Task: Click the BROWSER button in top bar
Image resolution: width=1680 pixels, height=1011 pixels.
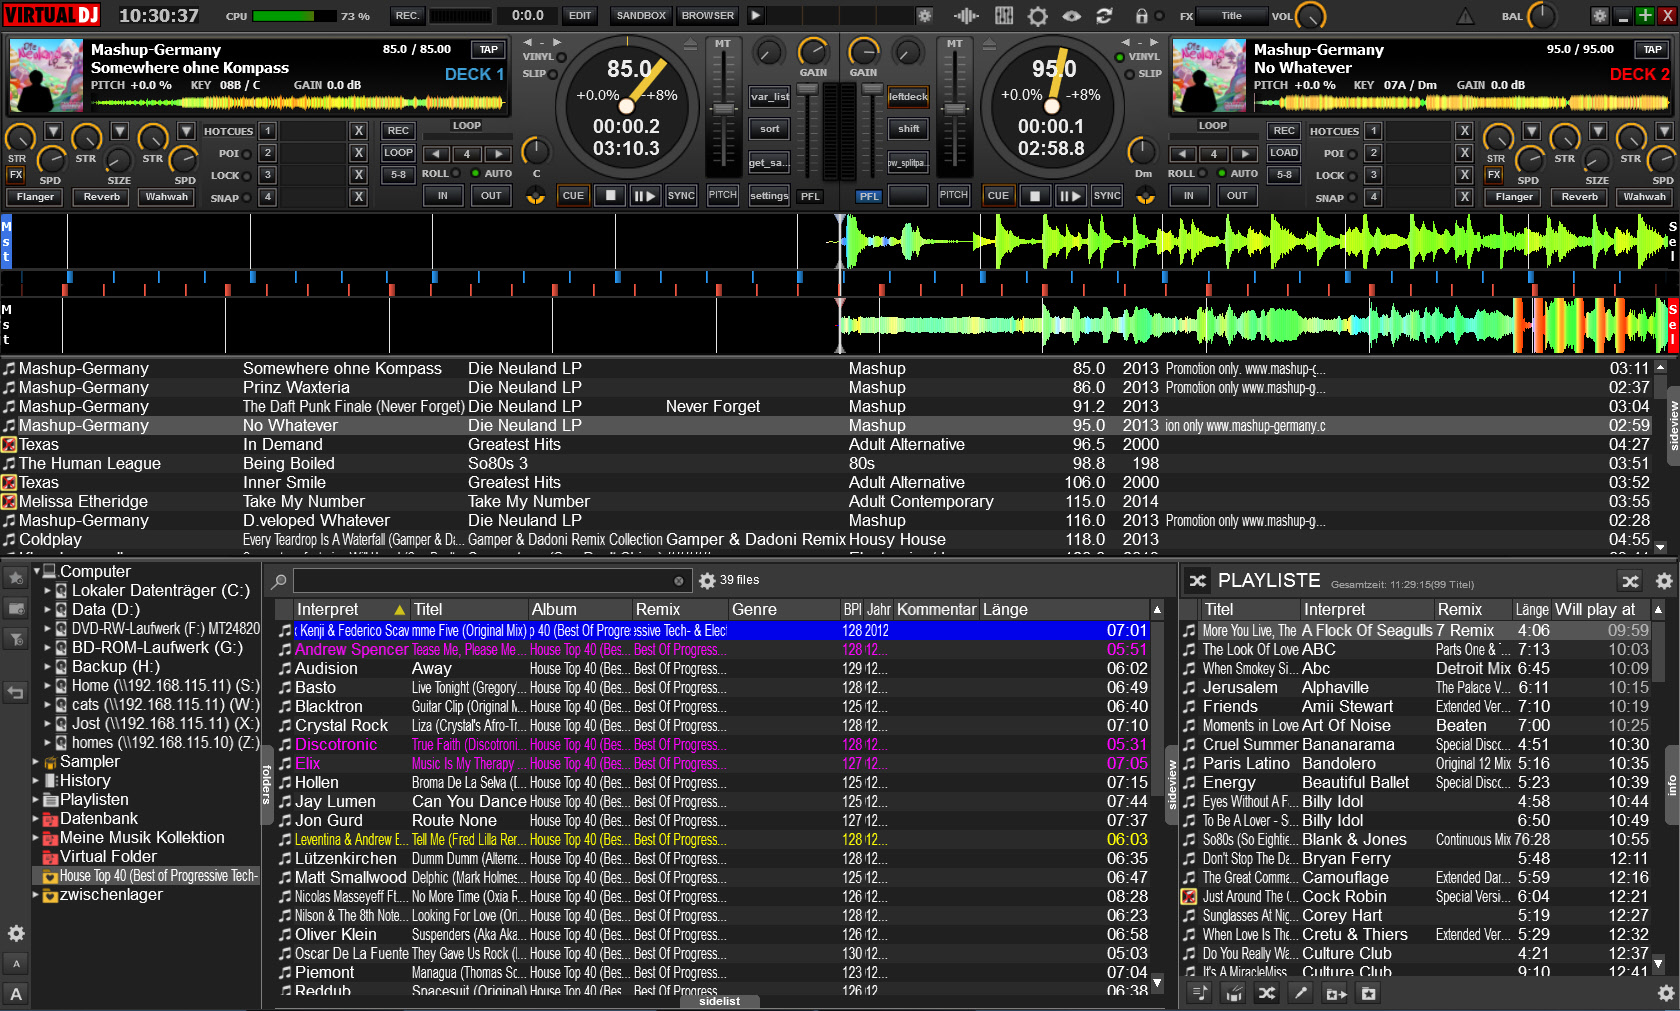Action: [708, 16]
